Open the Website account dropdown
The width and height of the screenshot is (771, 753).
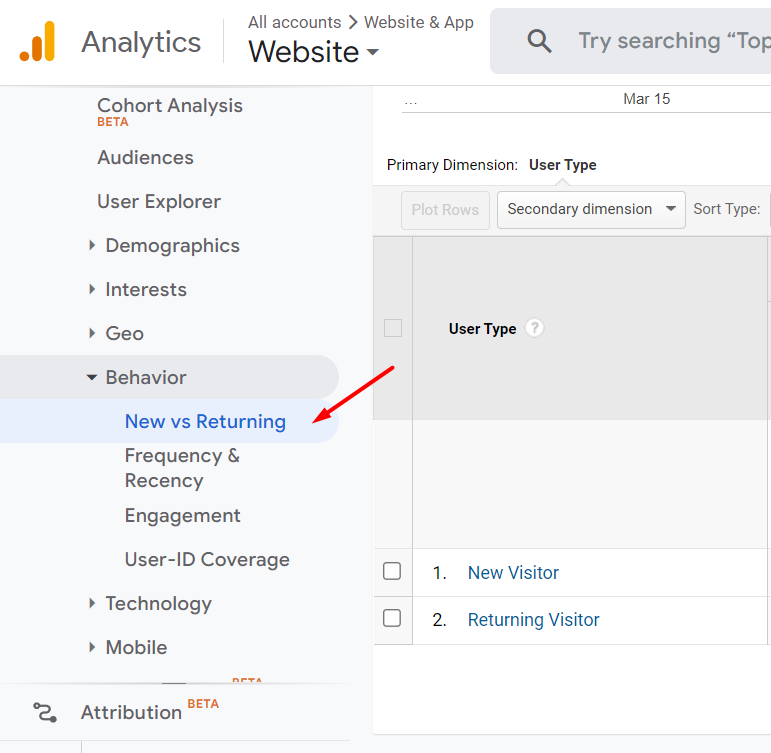point(313,51)
